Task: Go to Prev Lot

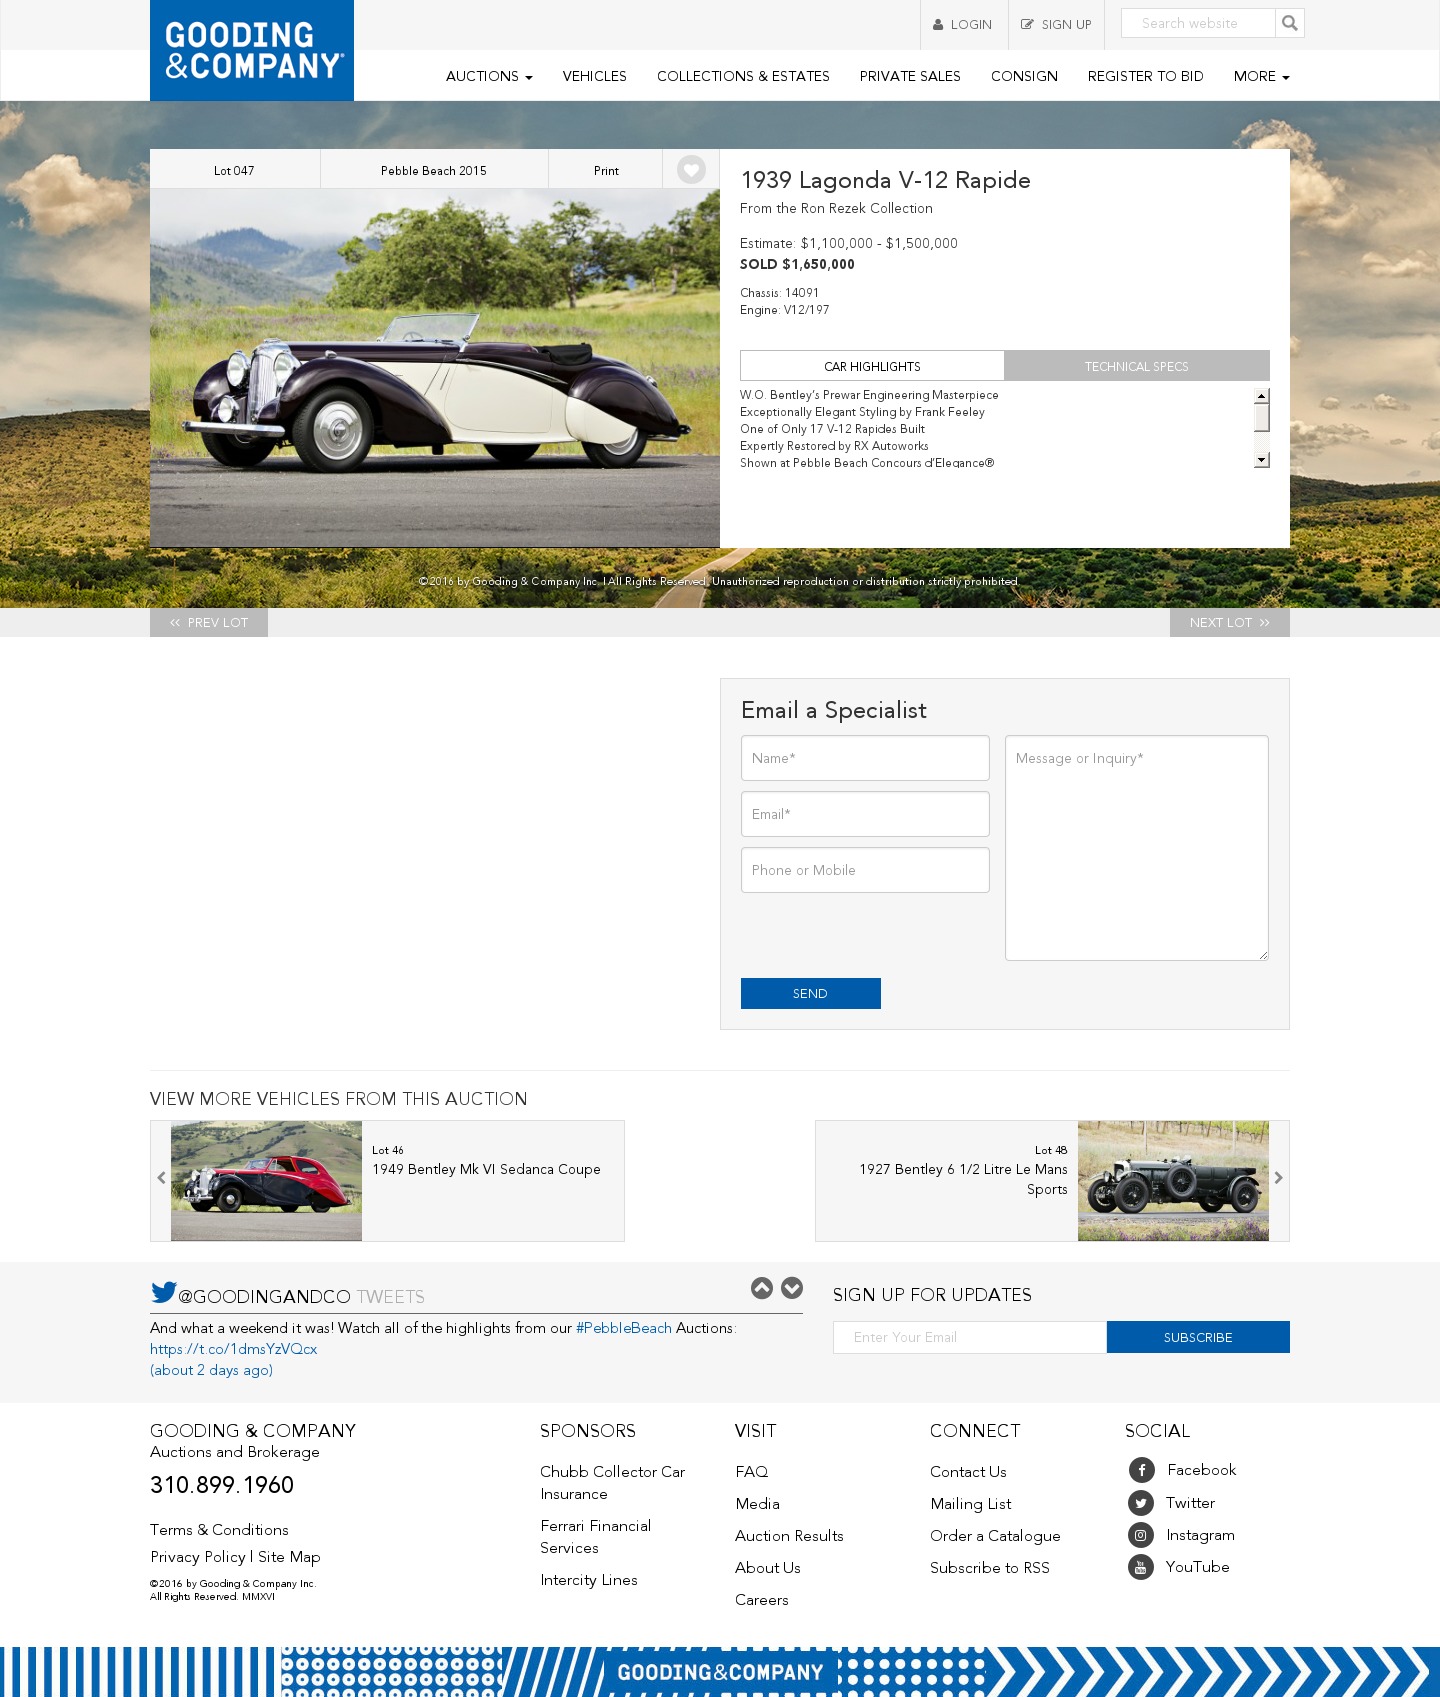Action: pos(209,622)
